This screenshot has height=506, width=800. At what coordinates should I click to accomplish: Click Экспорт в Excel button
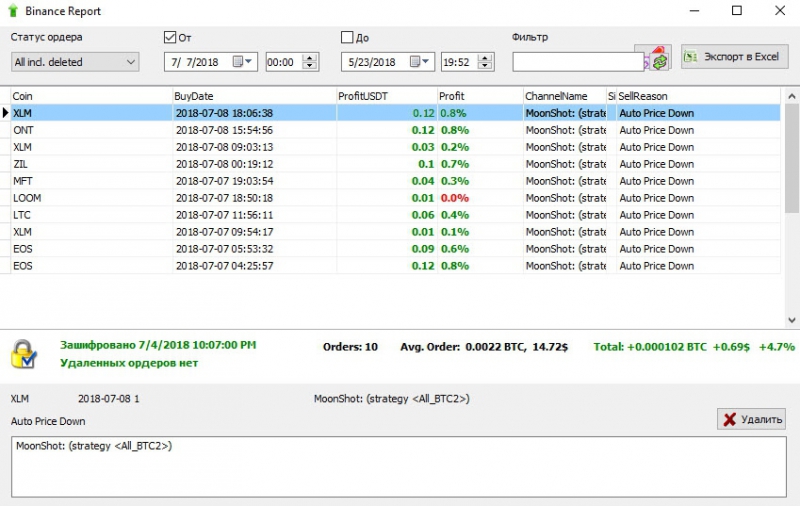pyautogui.click(x=734, y=57)
